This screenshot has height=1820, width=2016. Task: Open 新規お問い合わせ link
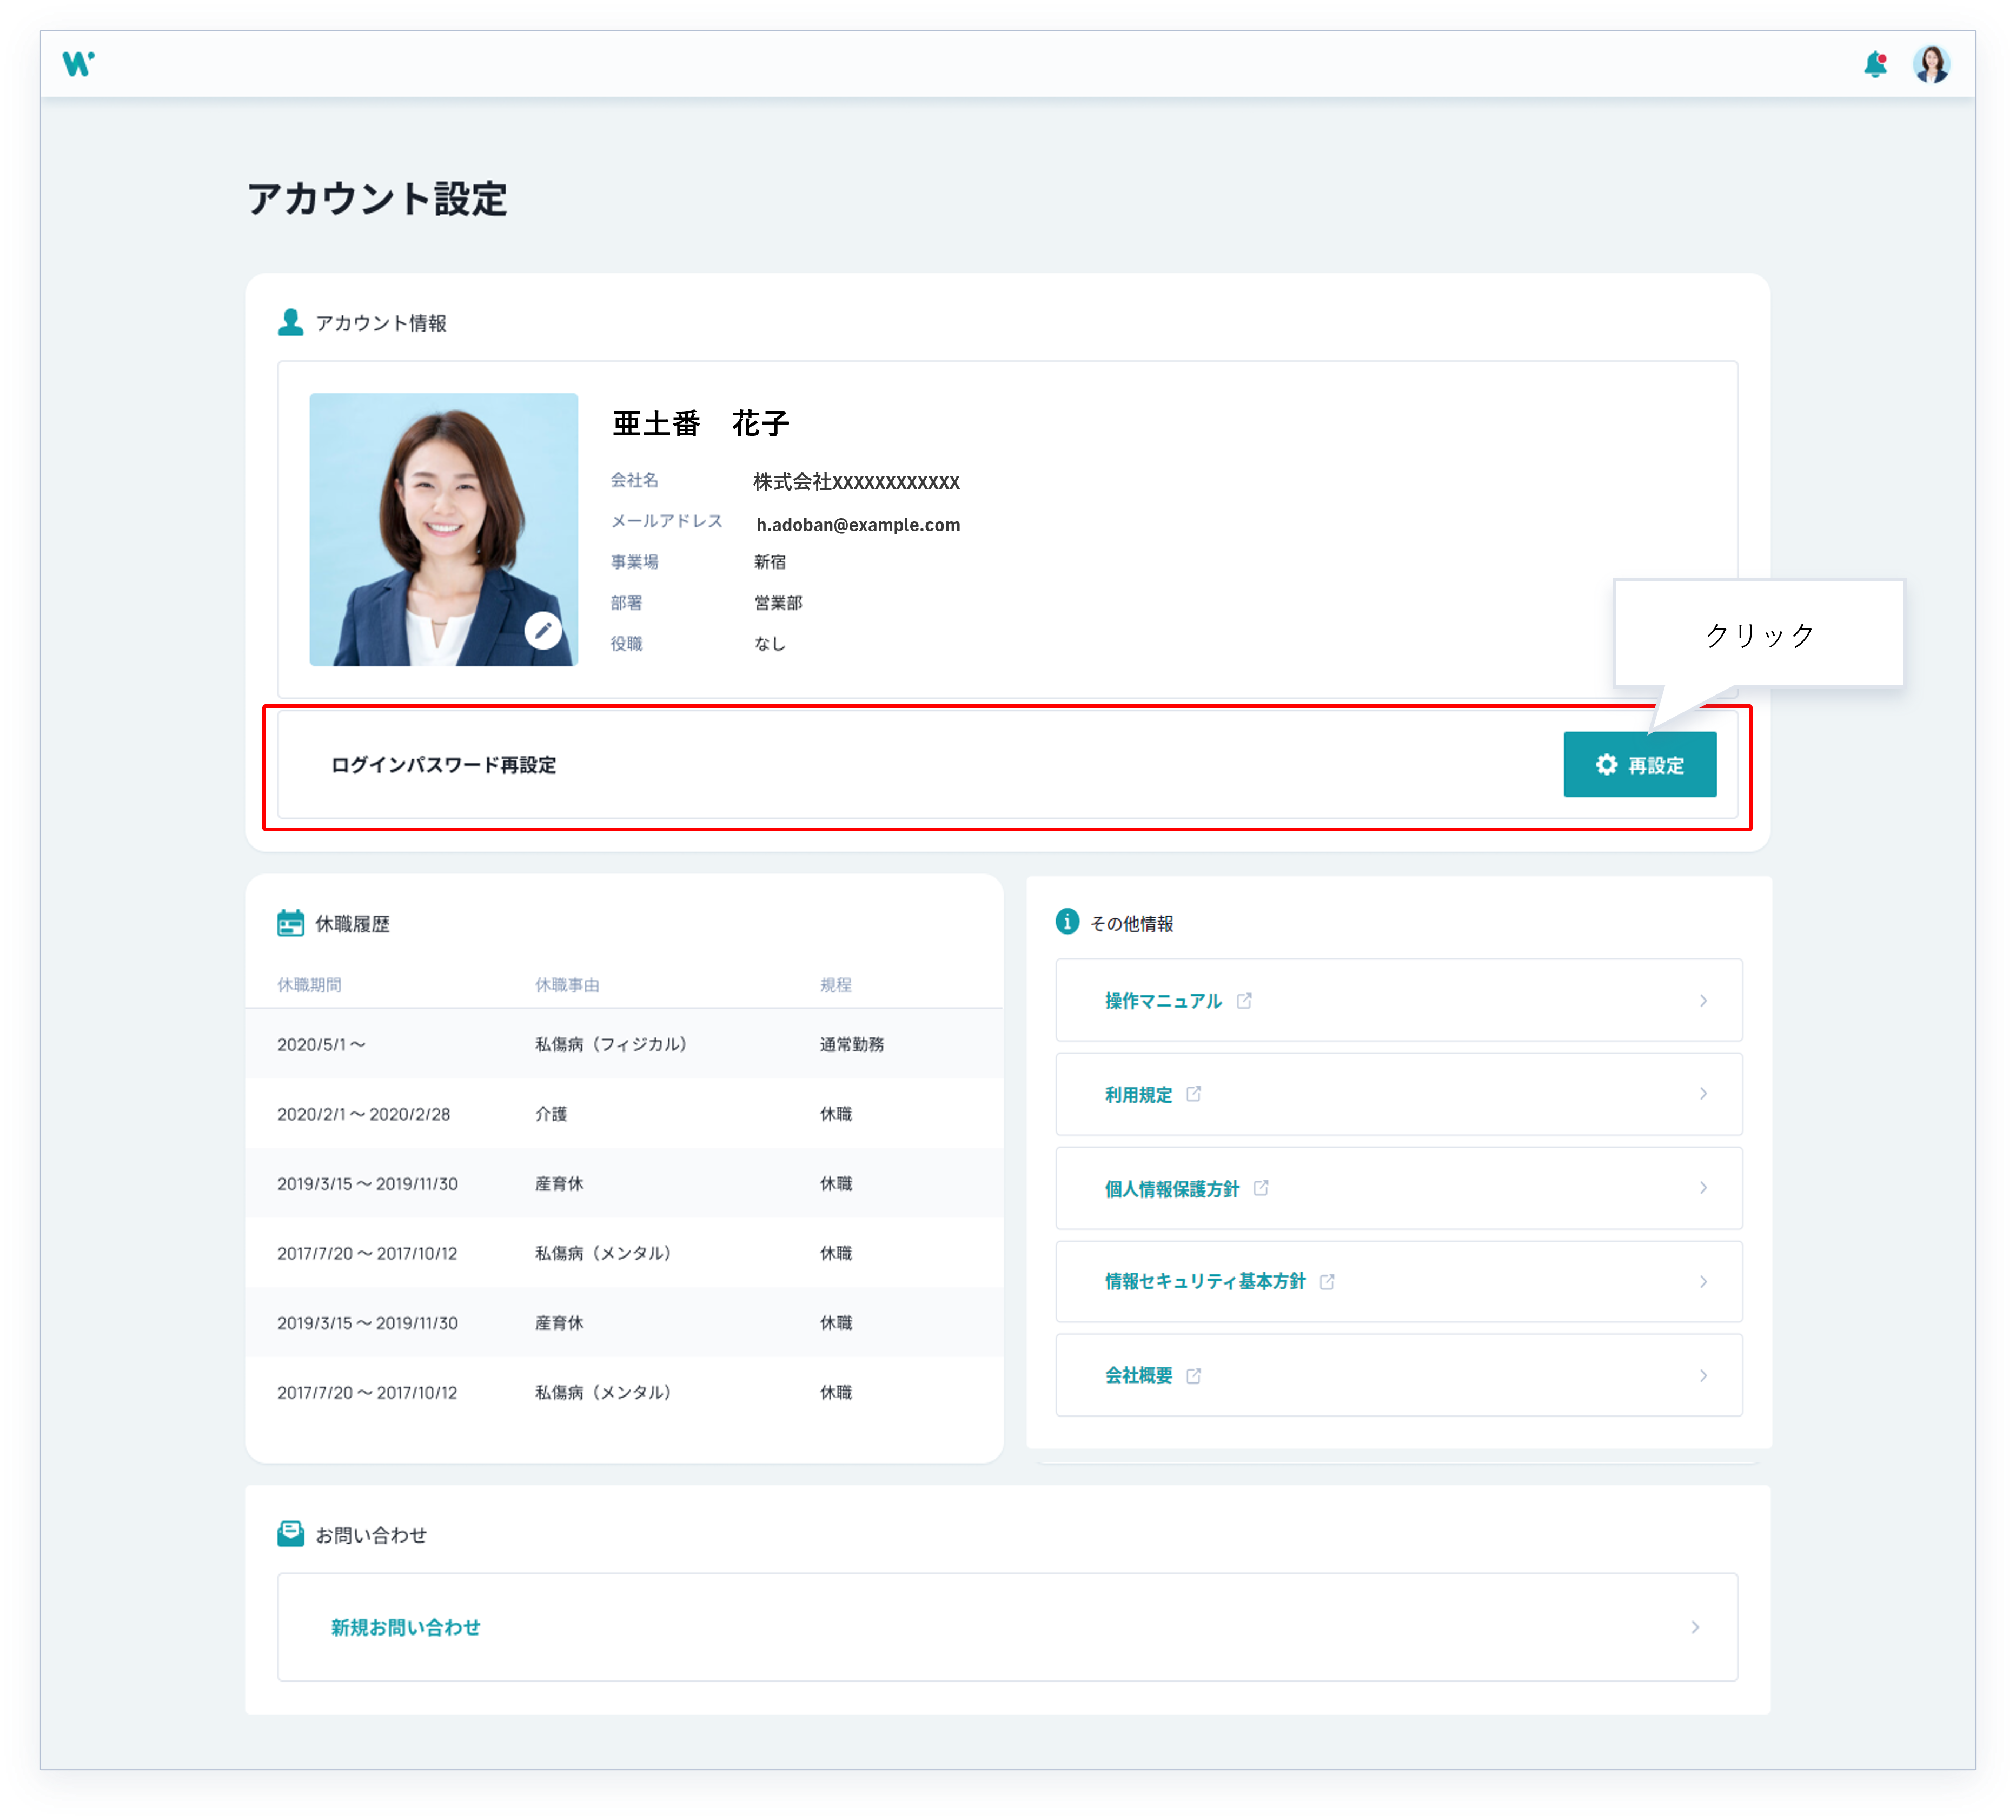(406, 1628)
